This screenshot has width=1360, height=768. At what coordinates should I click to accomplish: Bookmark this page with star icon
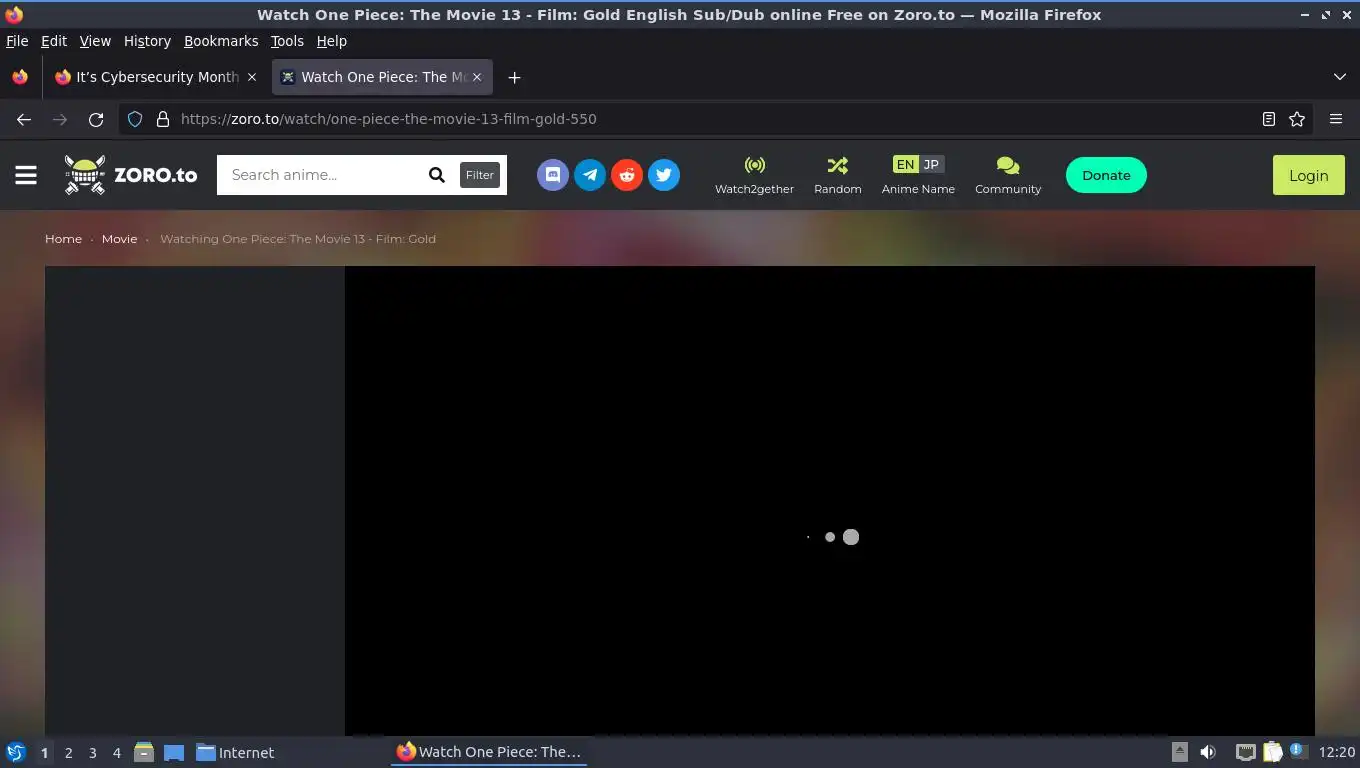(x=1297, y=119)
